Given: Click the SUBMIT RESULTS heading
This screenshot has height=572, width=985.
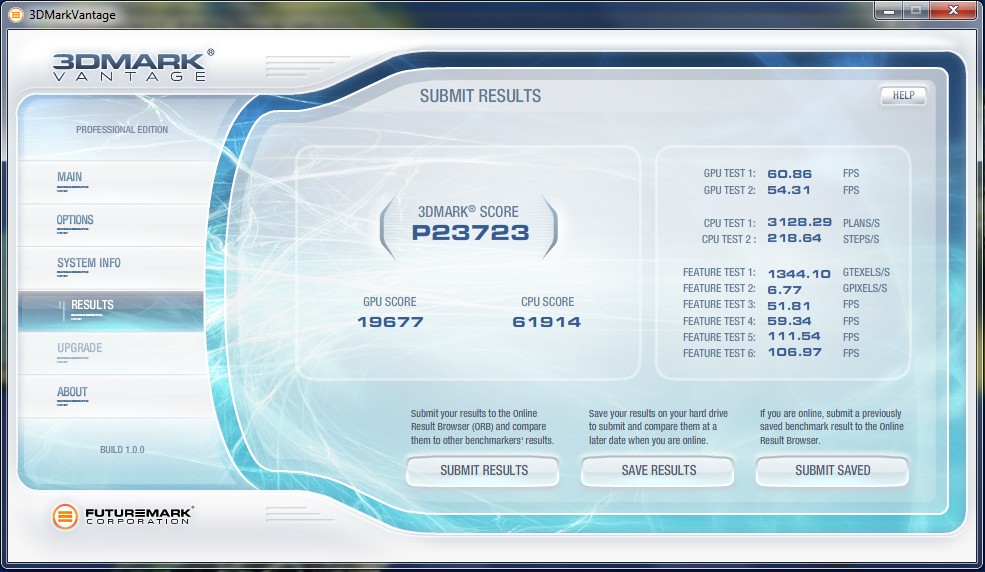Looking at the screenshot, I should click(480, 96).
